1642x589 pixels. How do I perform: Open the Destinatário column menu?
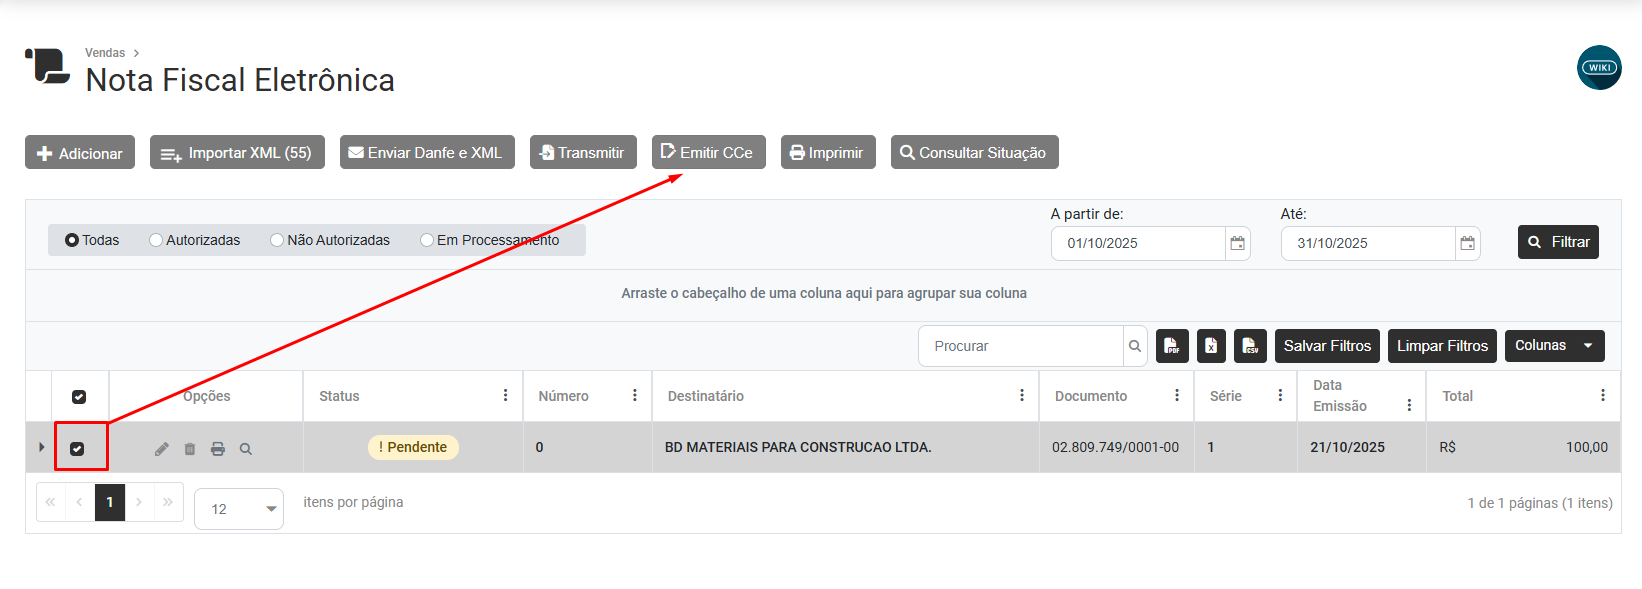coord(1021,396)
